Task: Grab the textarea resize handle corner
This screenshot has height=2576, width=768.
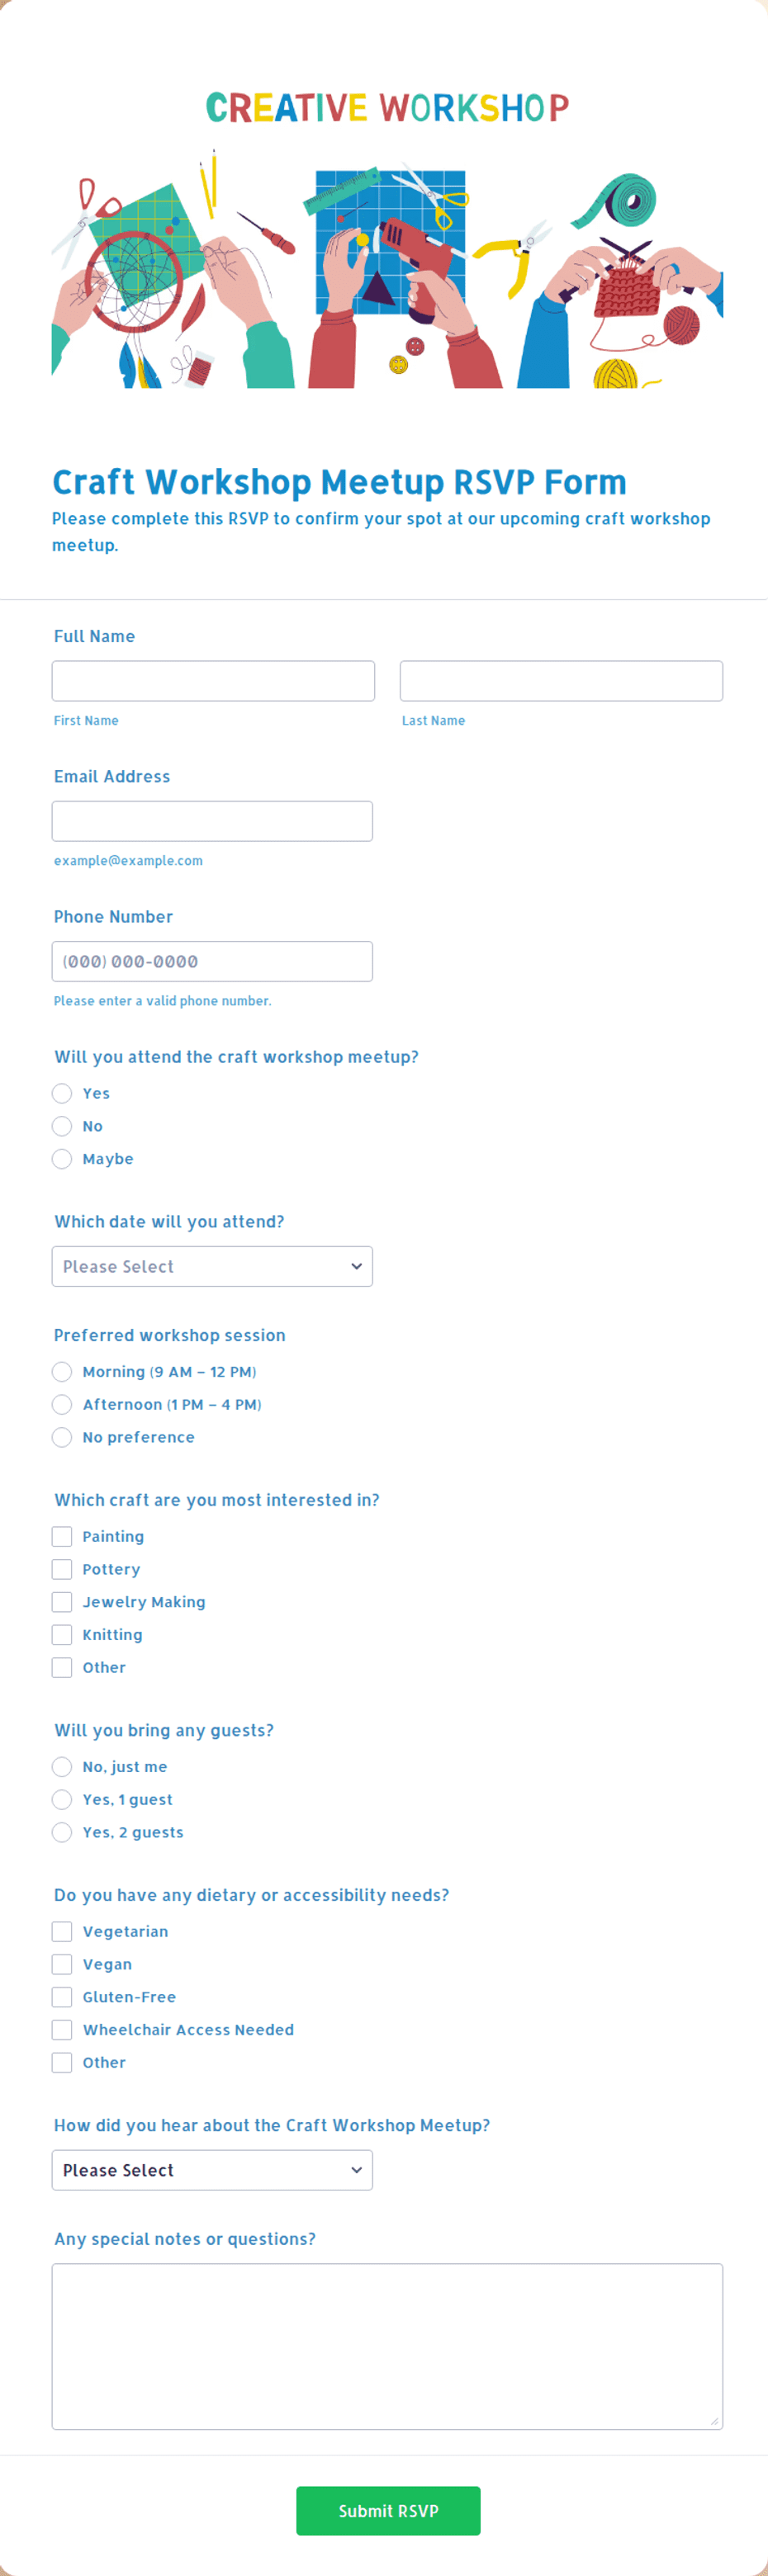Action: coord(714,2420)
